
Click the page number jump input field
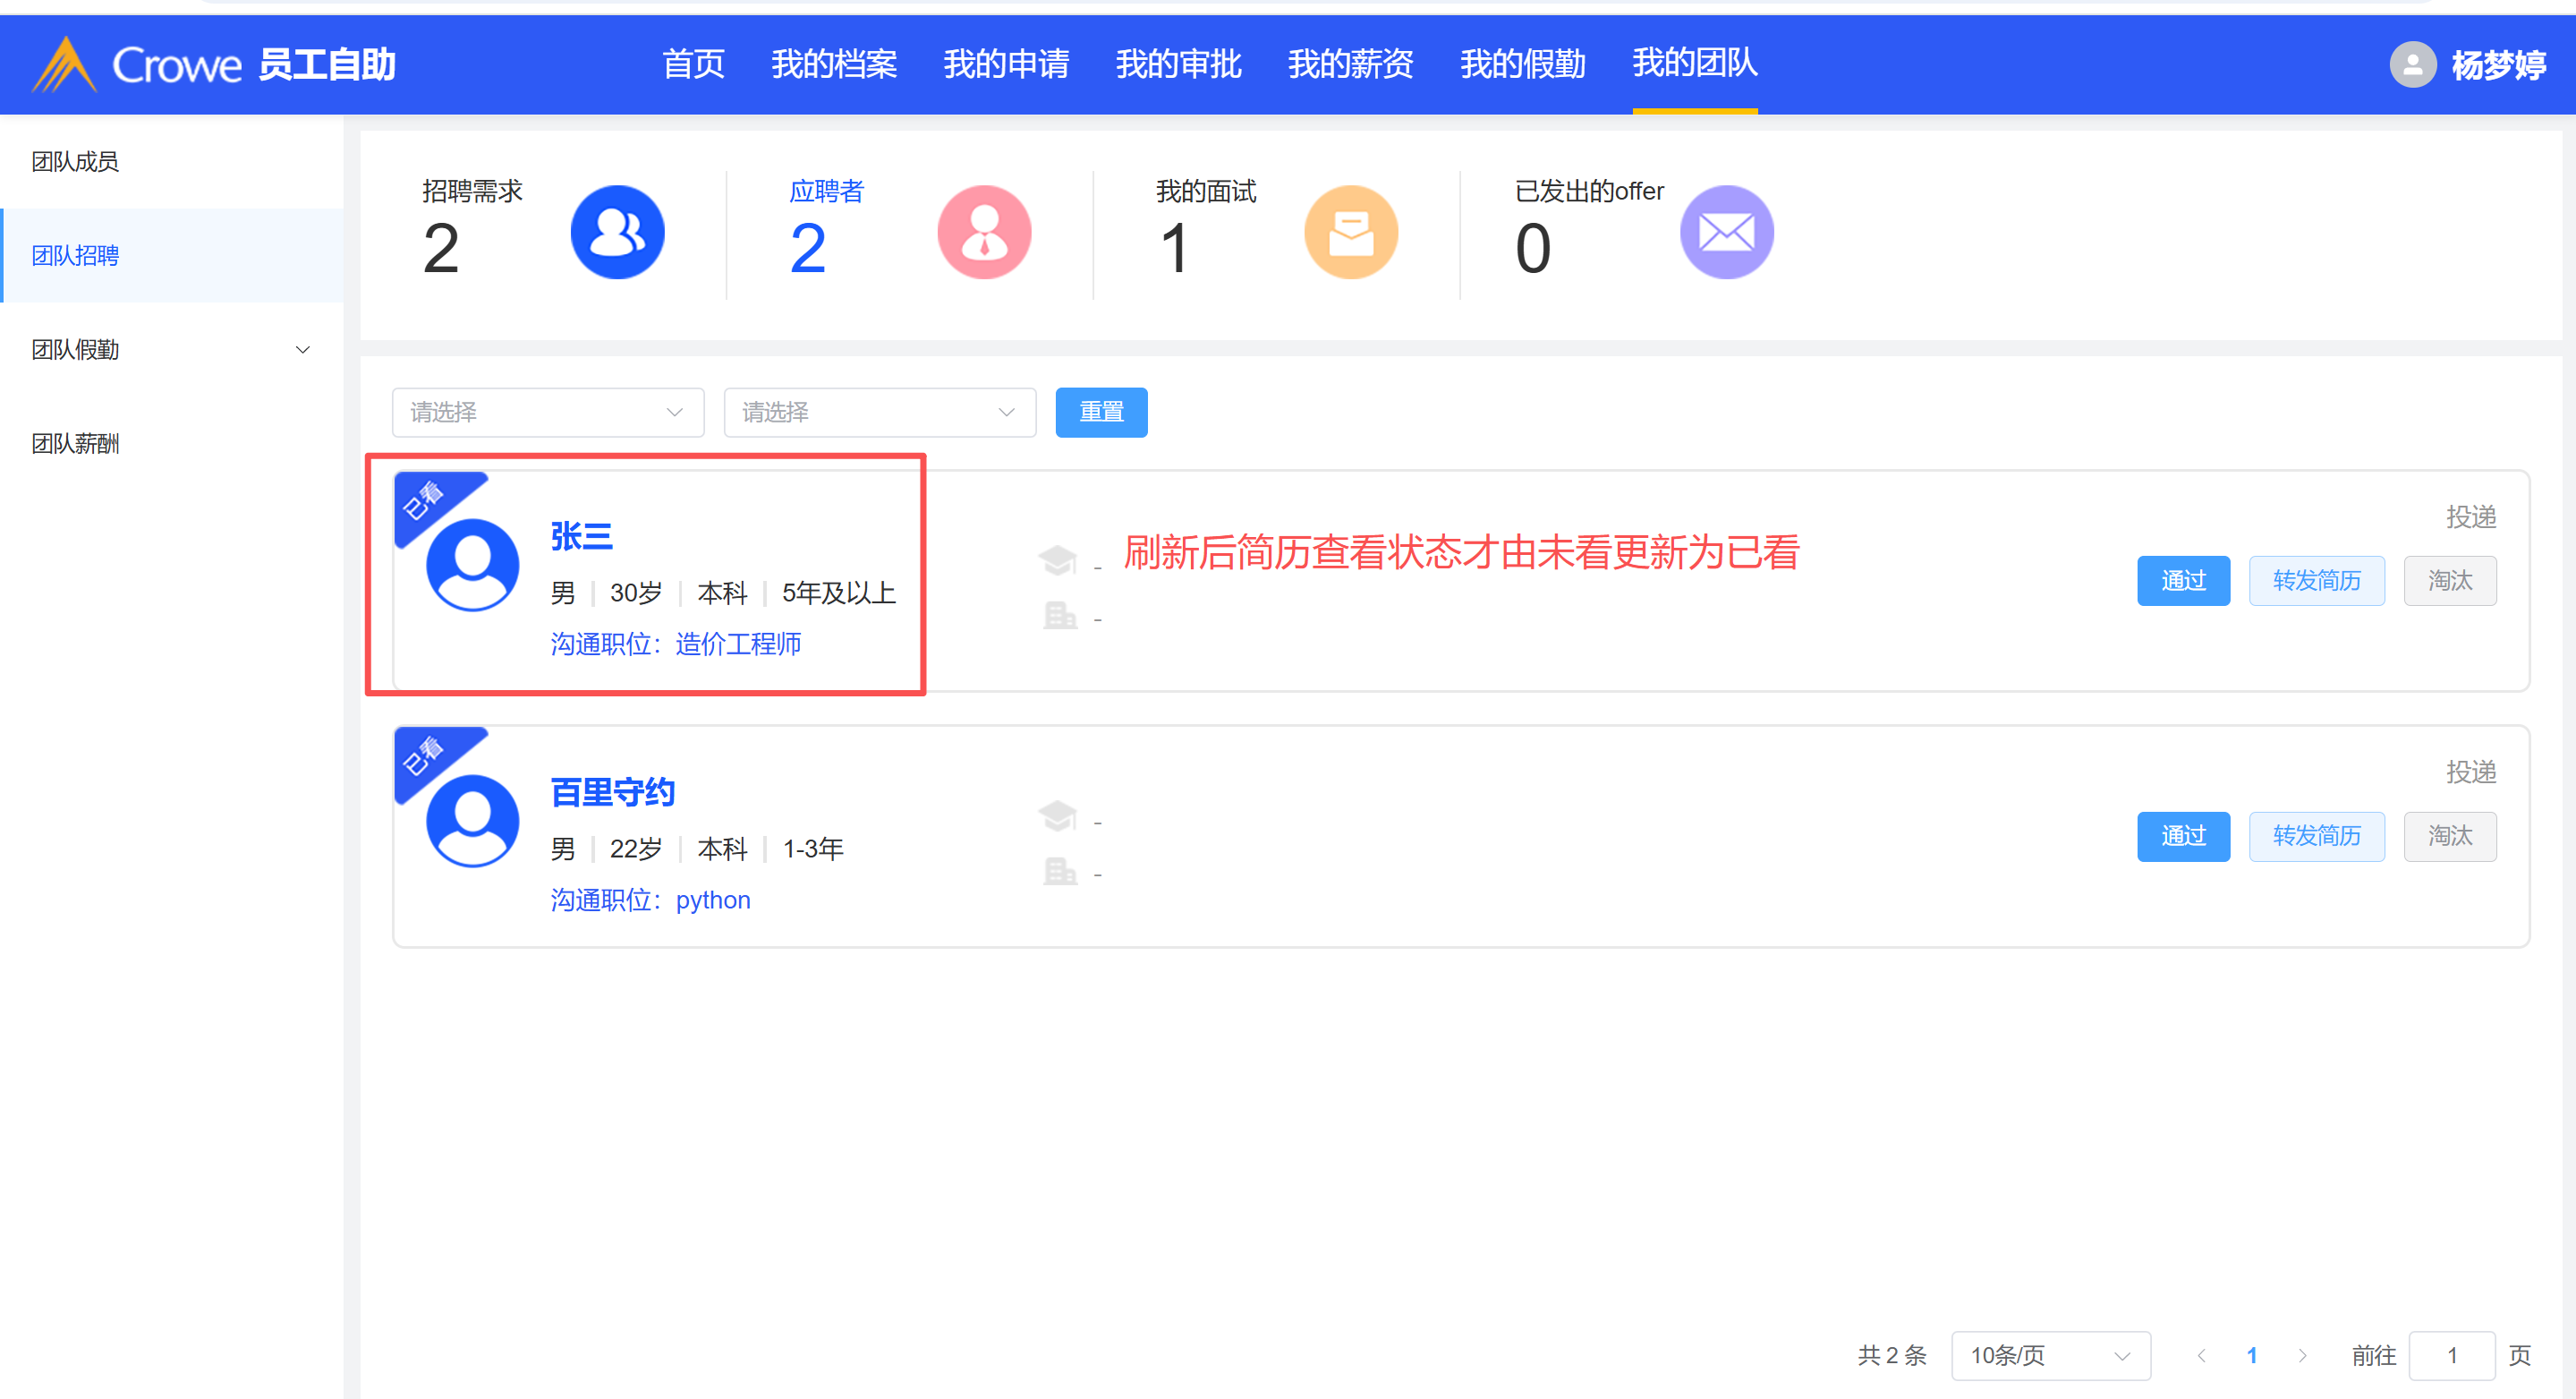[x=2451, y=1355]
